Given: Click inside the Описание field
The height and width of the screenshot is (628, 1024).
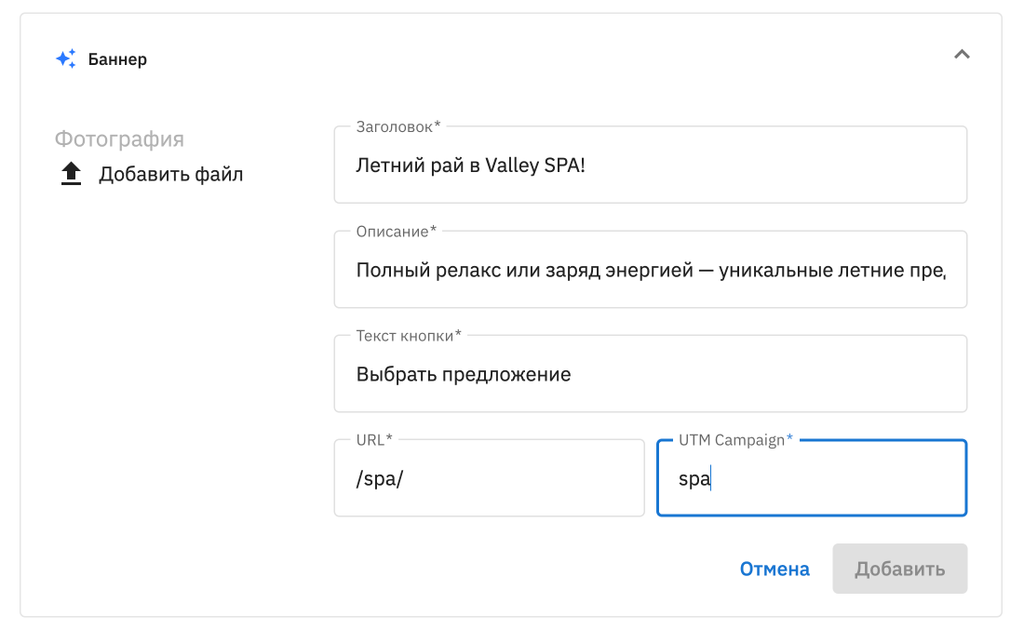Looking at the screenshot, I should 650,270.
